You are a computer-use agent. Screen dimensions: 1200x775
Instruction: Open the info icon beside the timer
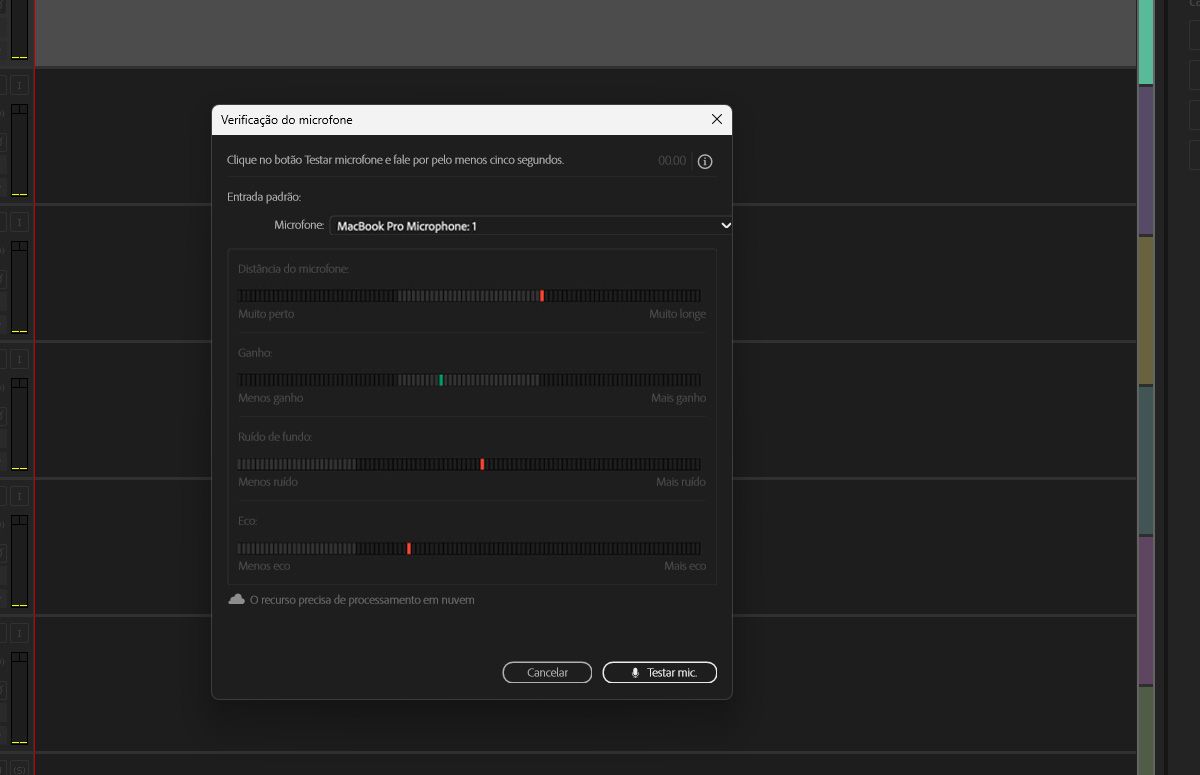[705, 161]
